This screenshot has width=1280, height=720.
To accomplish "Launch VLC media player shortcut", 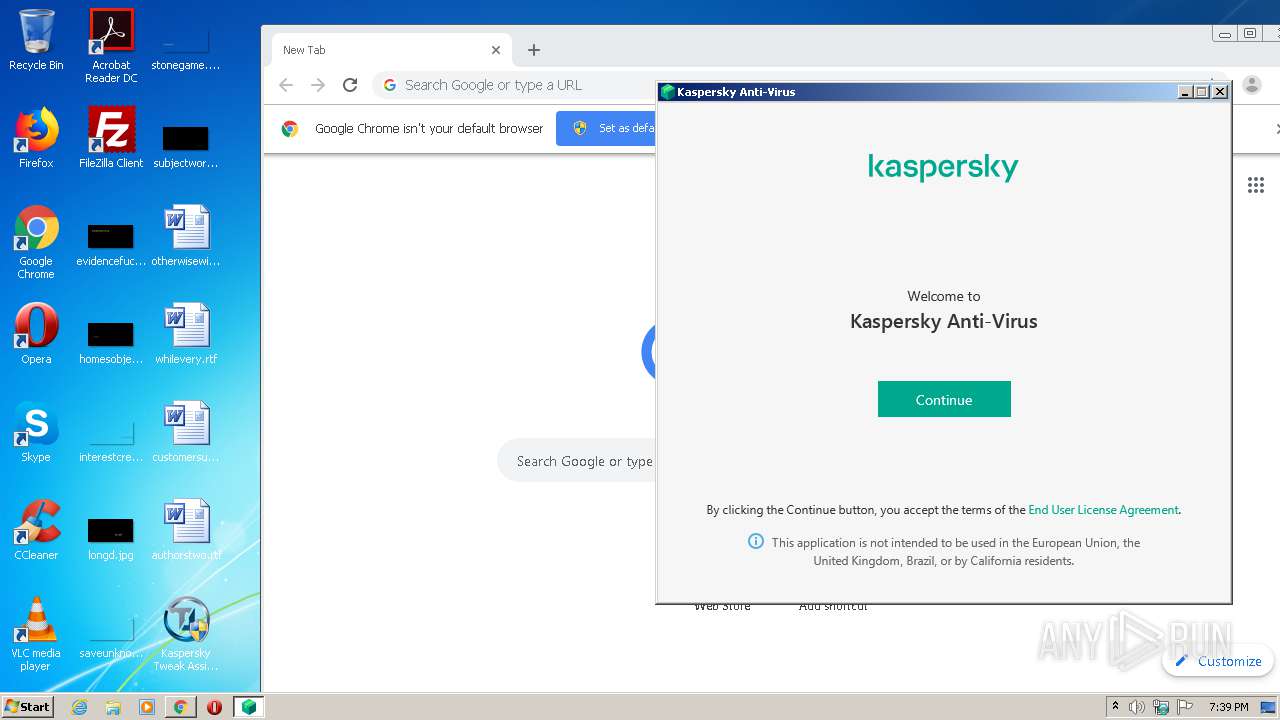I will (x=36, y=635).
